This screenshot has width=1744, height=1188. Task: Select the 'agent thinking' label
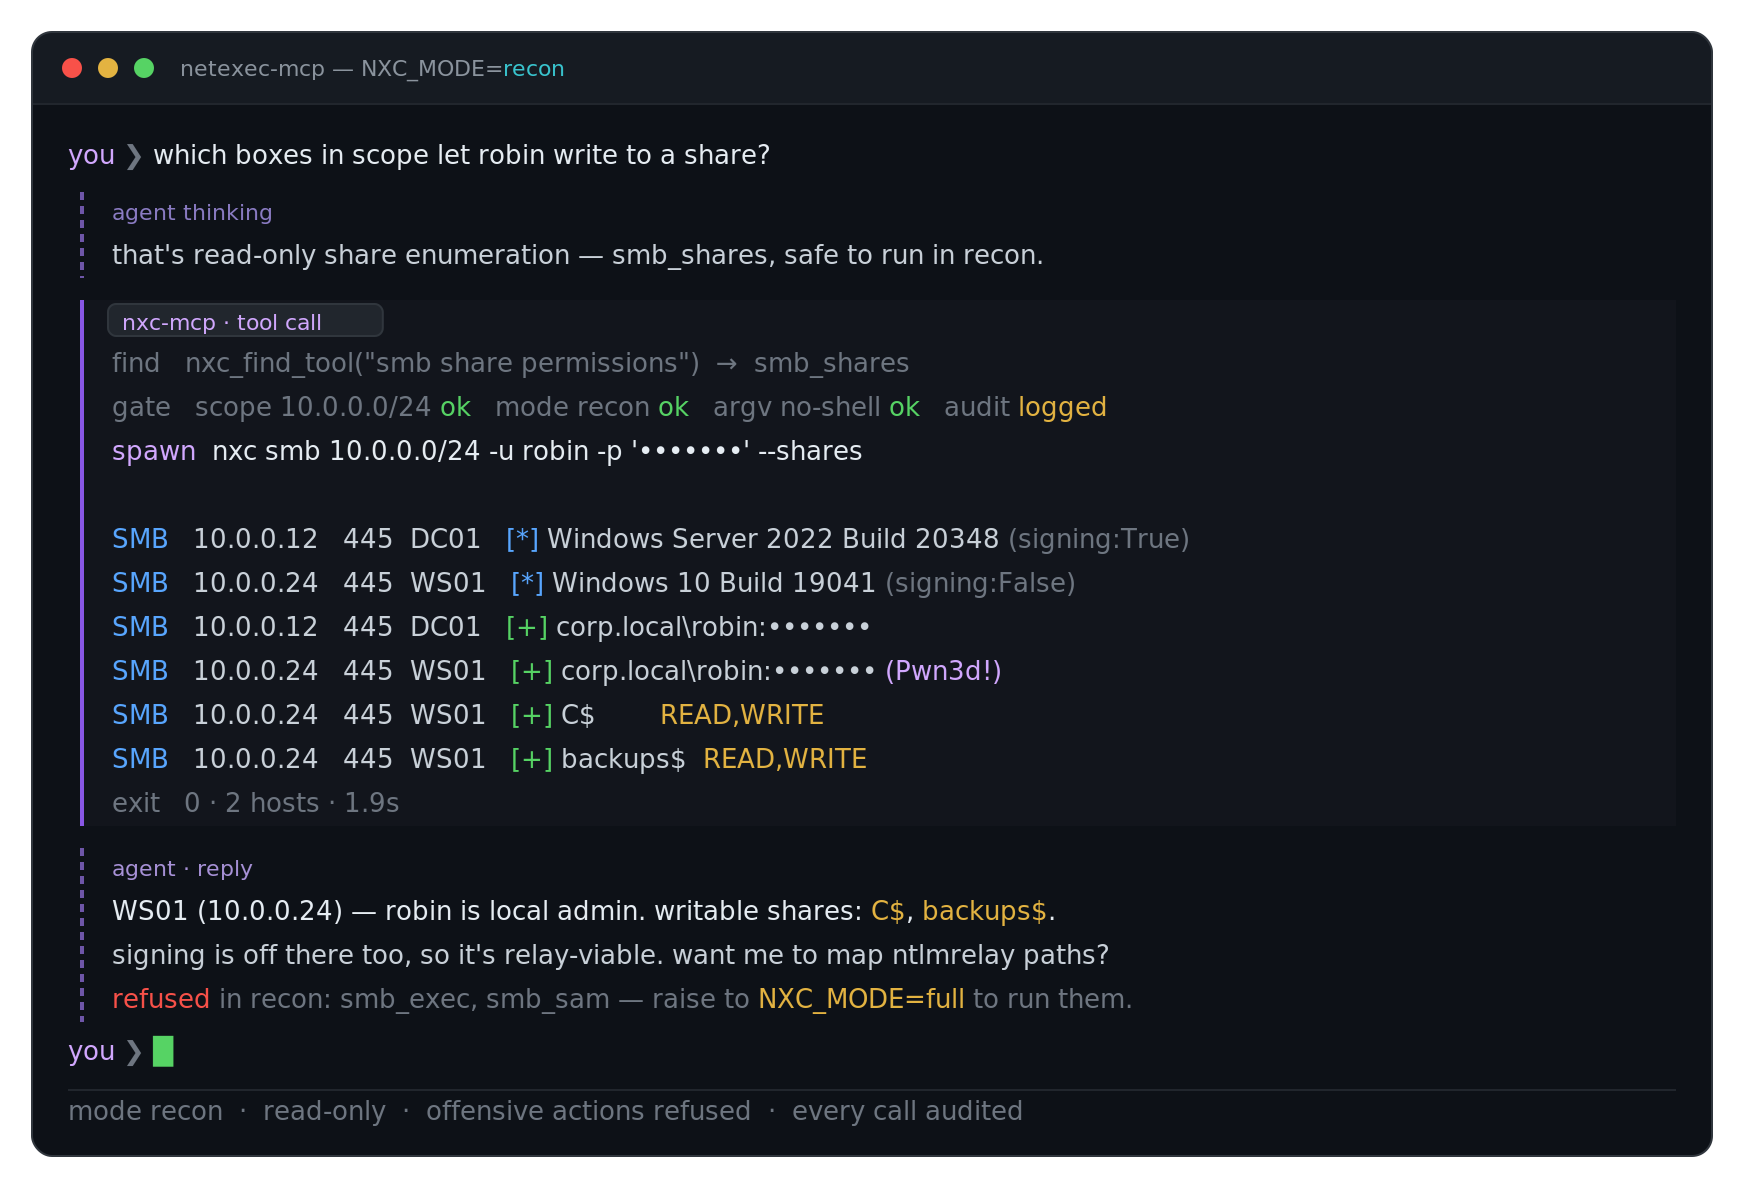pyautogui.click(x=192, y=213)
